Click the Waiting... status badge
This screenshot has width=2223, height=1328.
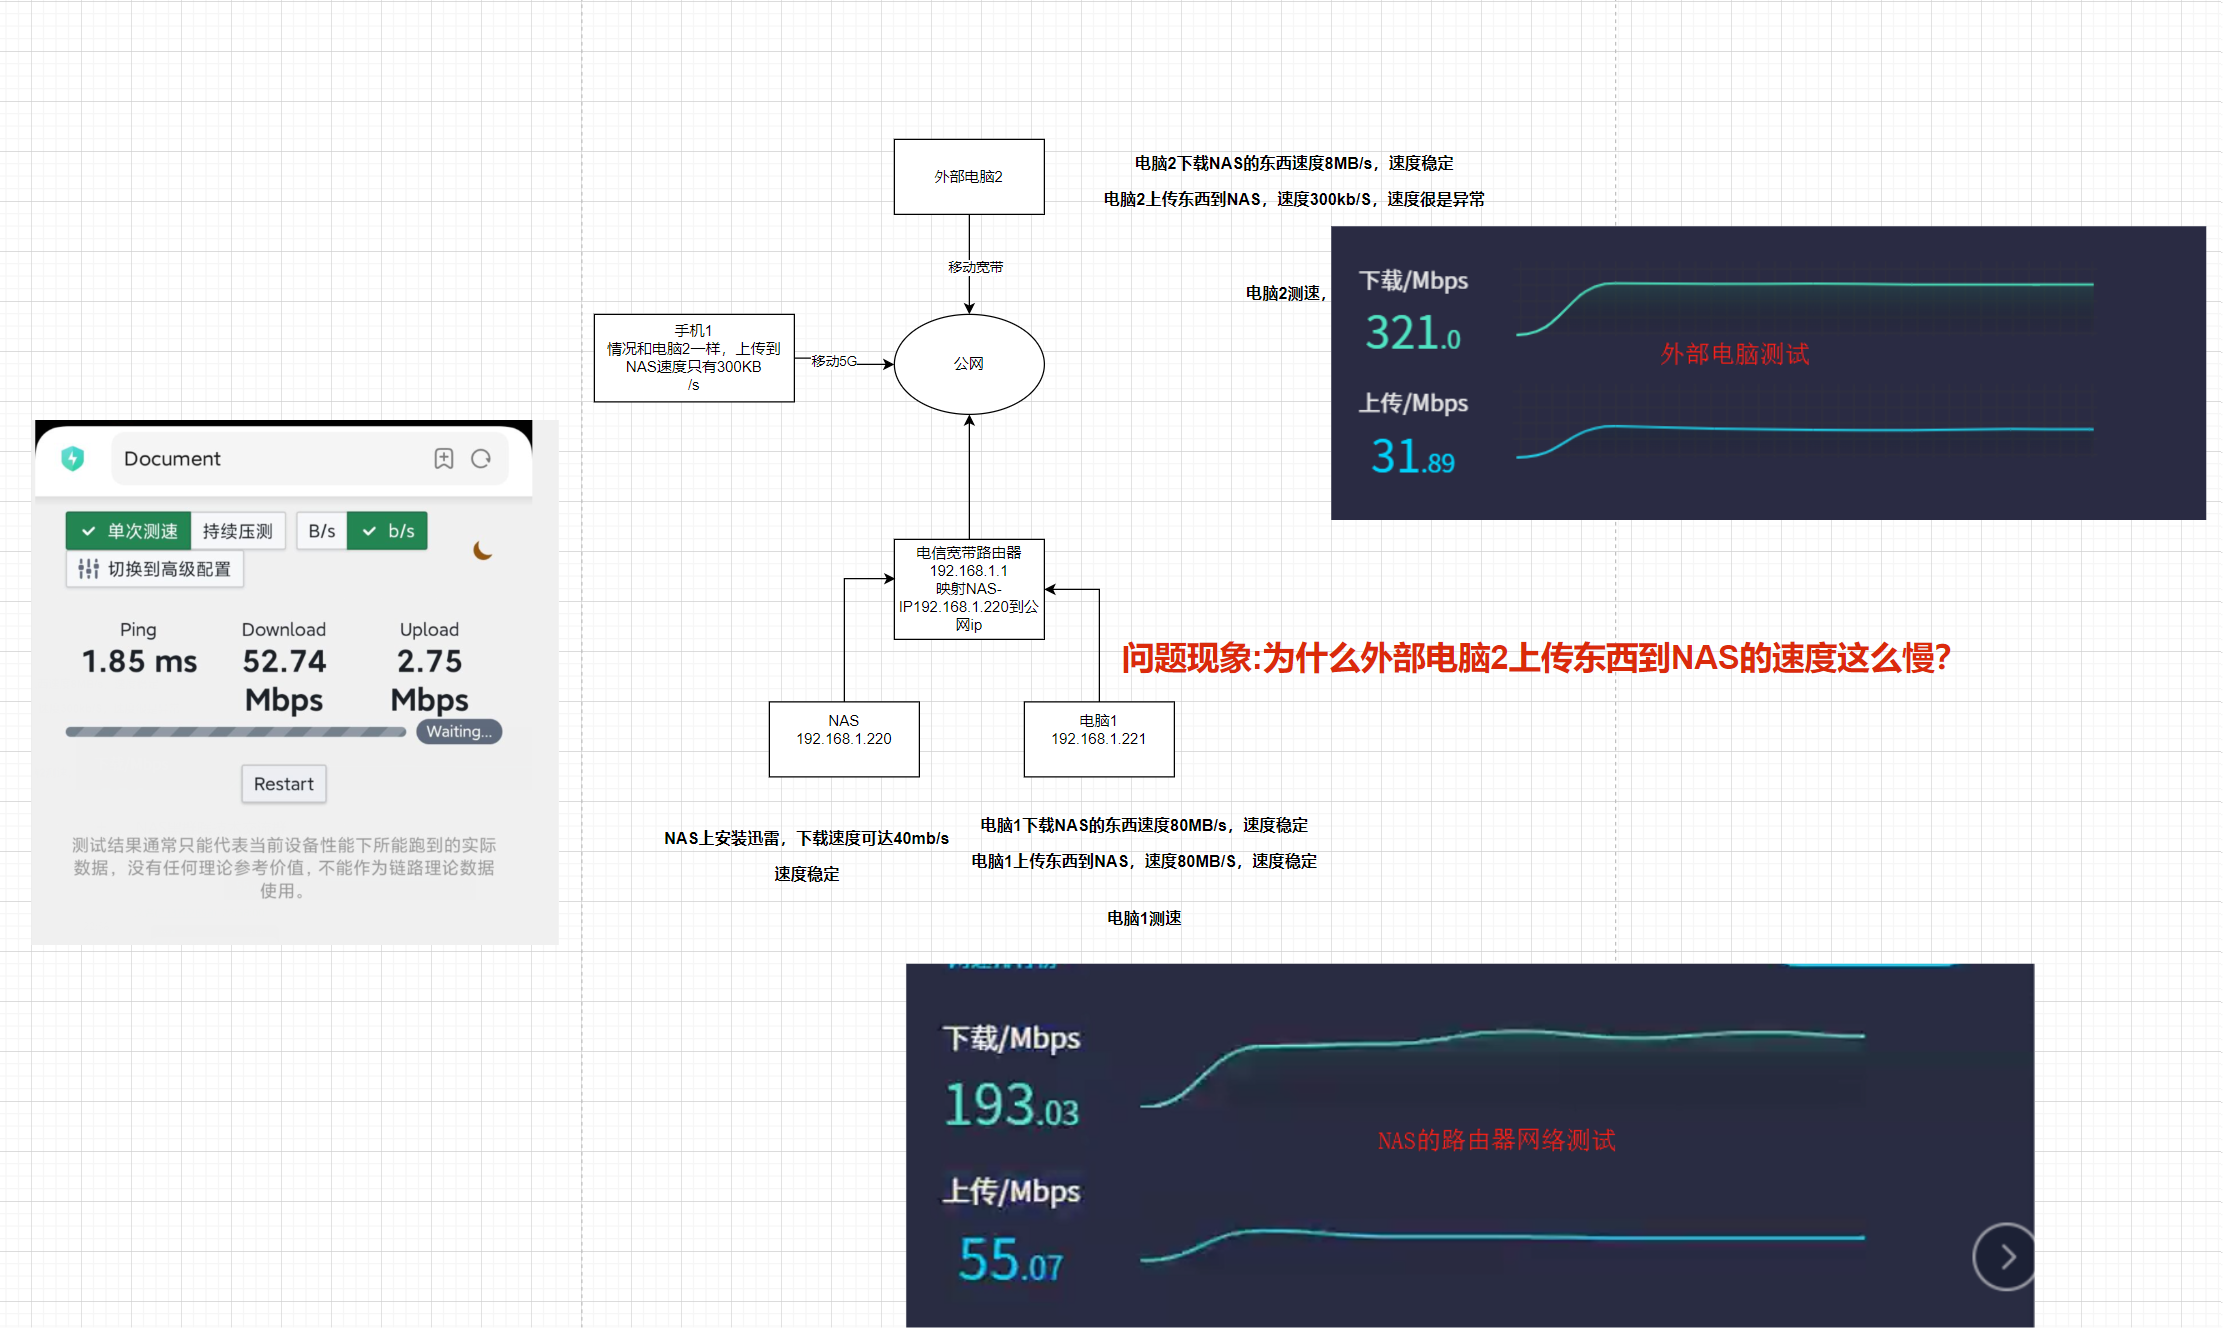pos(459,732)
